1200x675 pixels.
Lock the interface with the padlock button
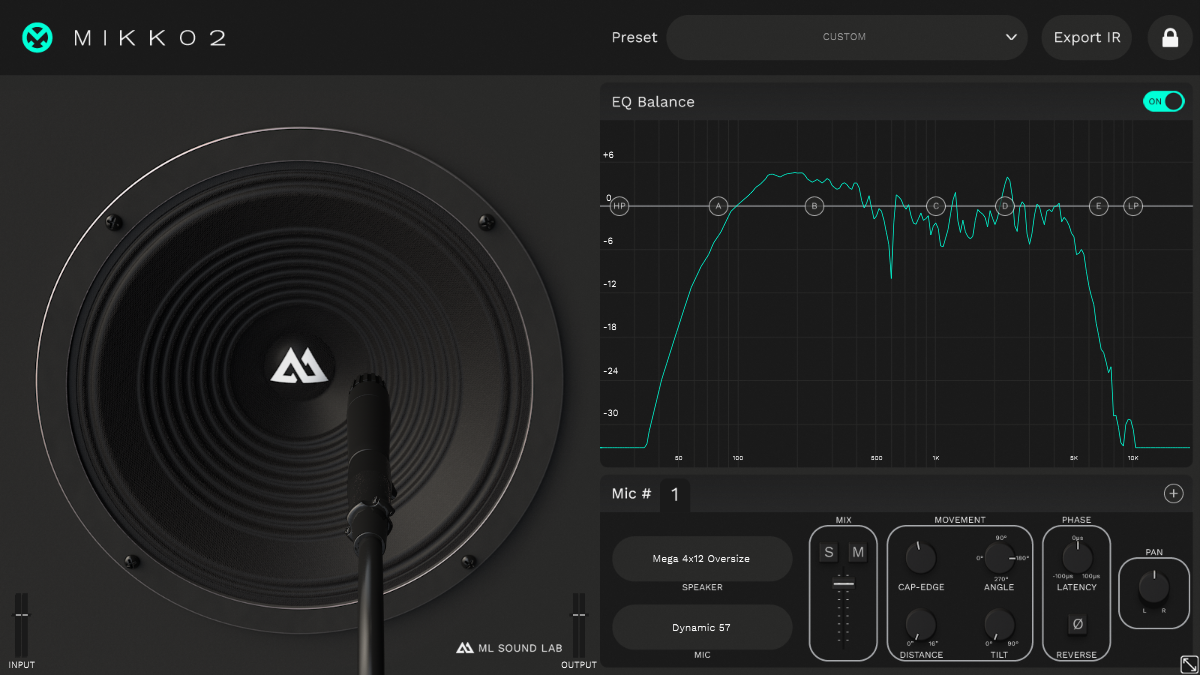pos(1168,37)
